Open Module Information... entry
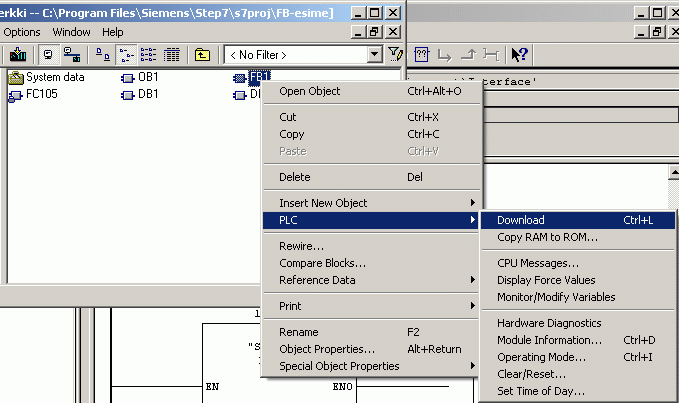 (578, 340)
